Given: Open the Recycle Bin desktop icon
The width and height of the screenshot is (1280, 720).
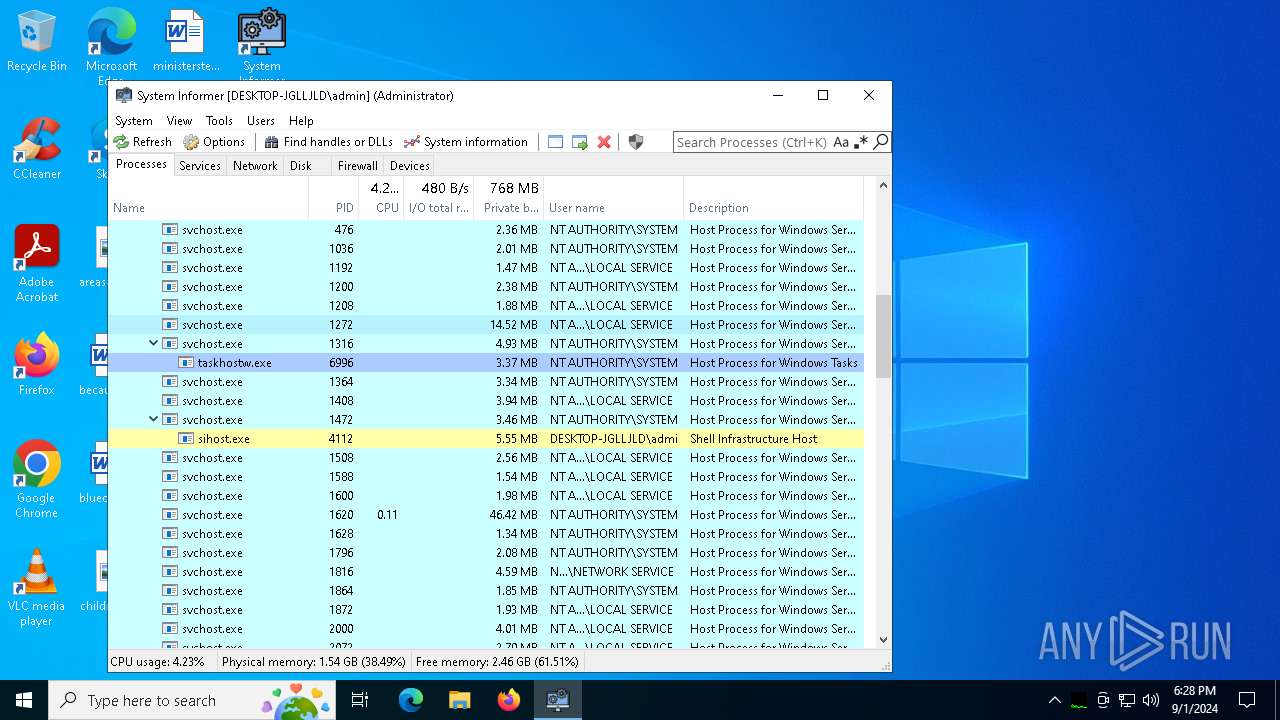Looking at the screenshot, I should [x=37, y=42].
